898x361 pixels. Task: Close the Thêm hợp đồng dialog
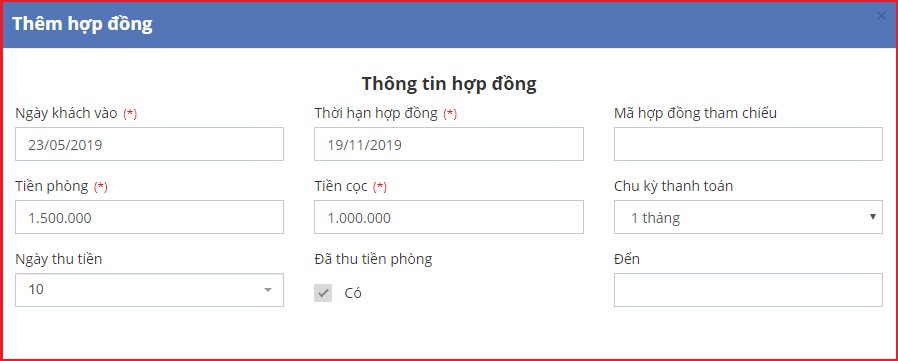click(x=881, y=16)
